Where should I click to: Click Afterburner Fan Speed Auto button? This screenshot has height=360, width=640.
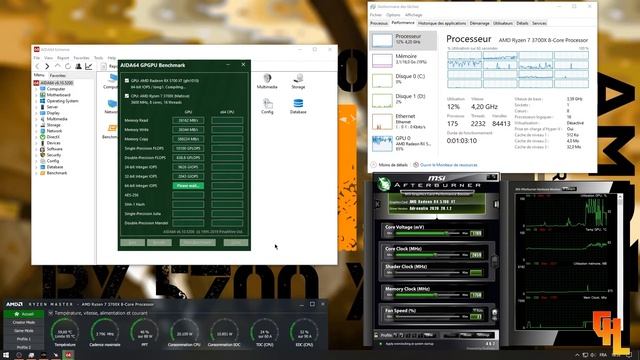[x=478, y=311]
